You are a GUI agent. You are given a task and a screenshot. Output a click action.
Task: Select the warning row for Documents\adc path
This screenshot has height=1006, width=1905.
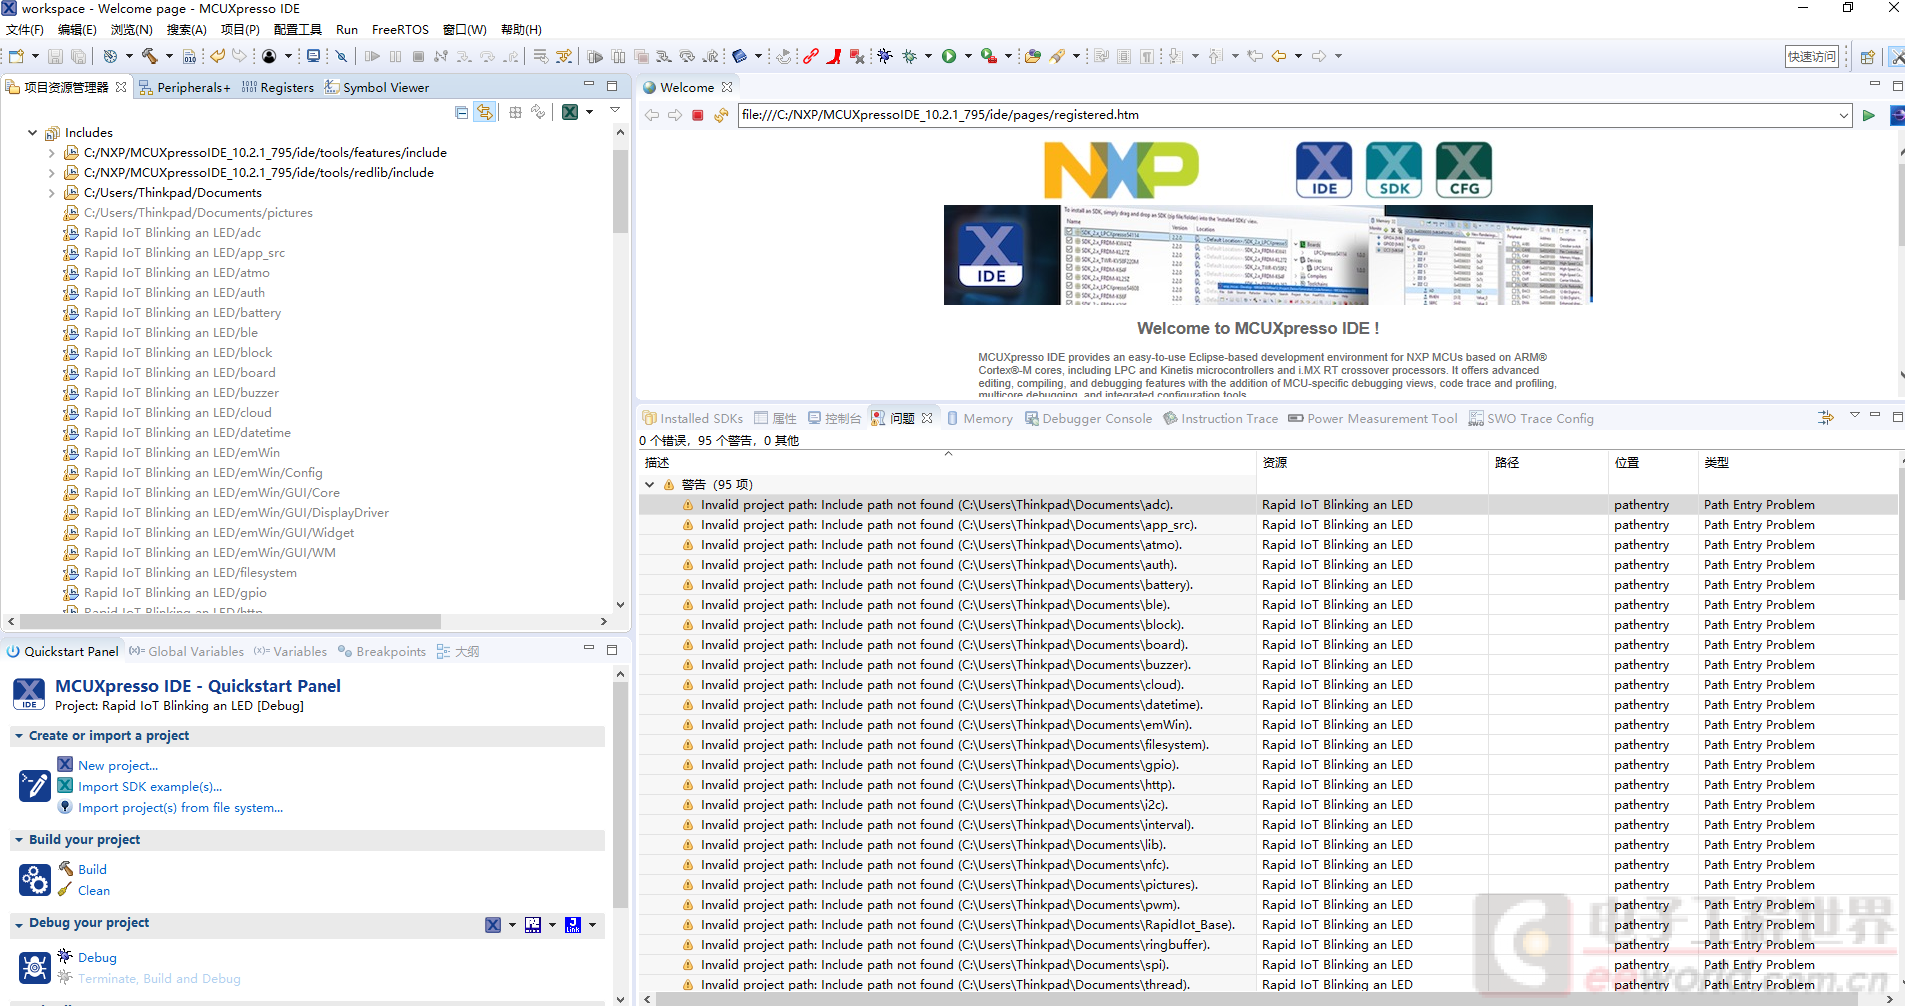pyautogui.click(x=1268, y=505)
